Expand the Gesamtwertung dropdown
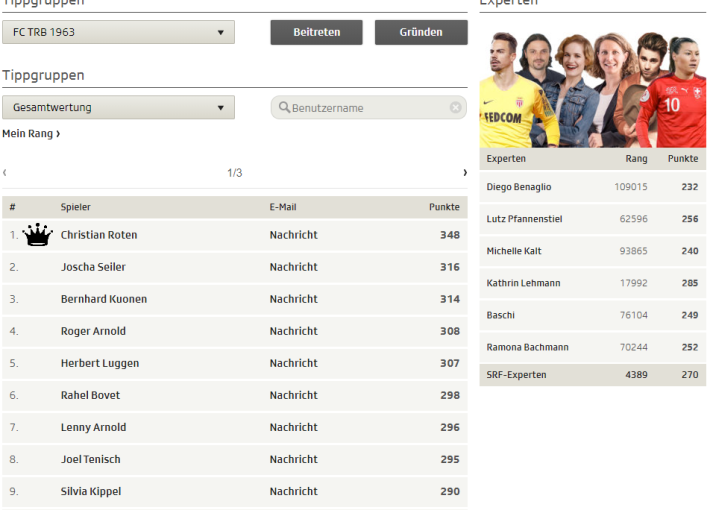 point(118,107)
